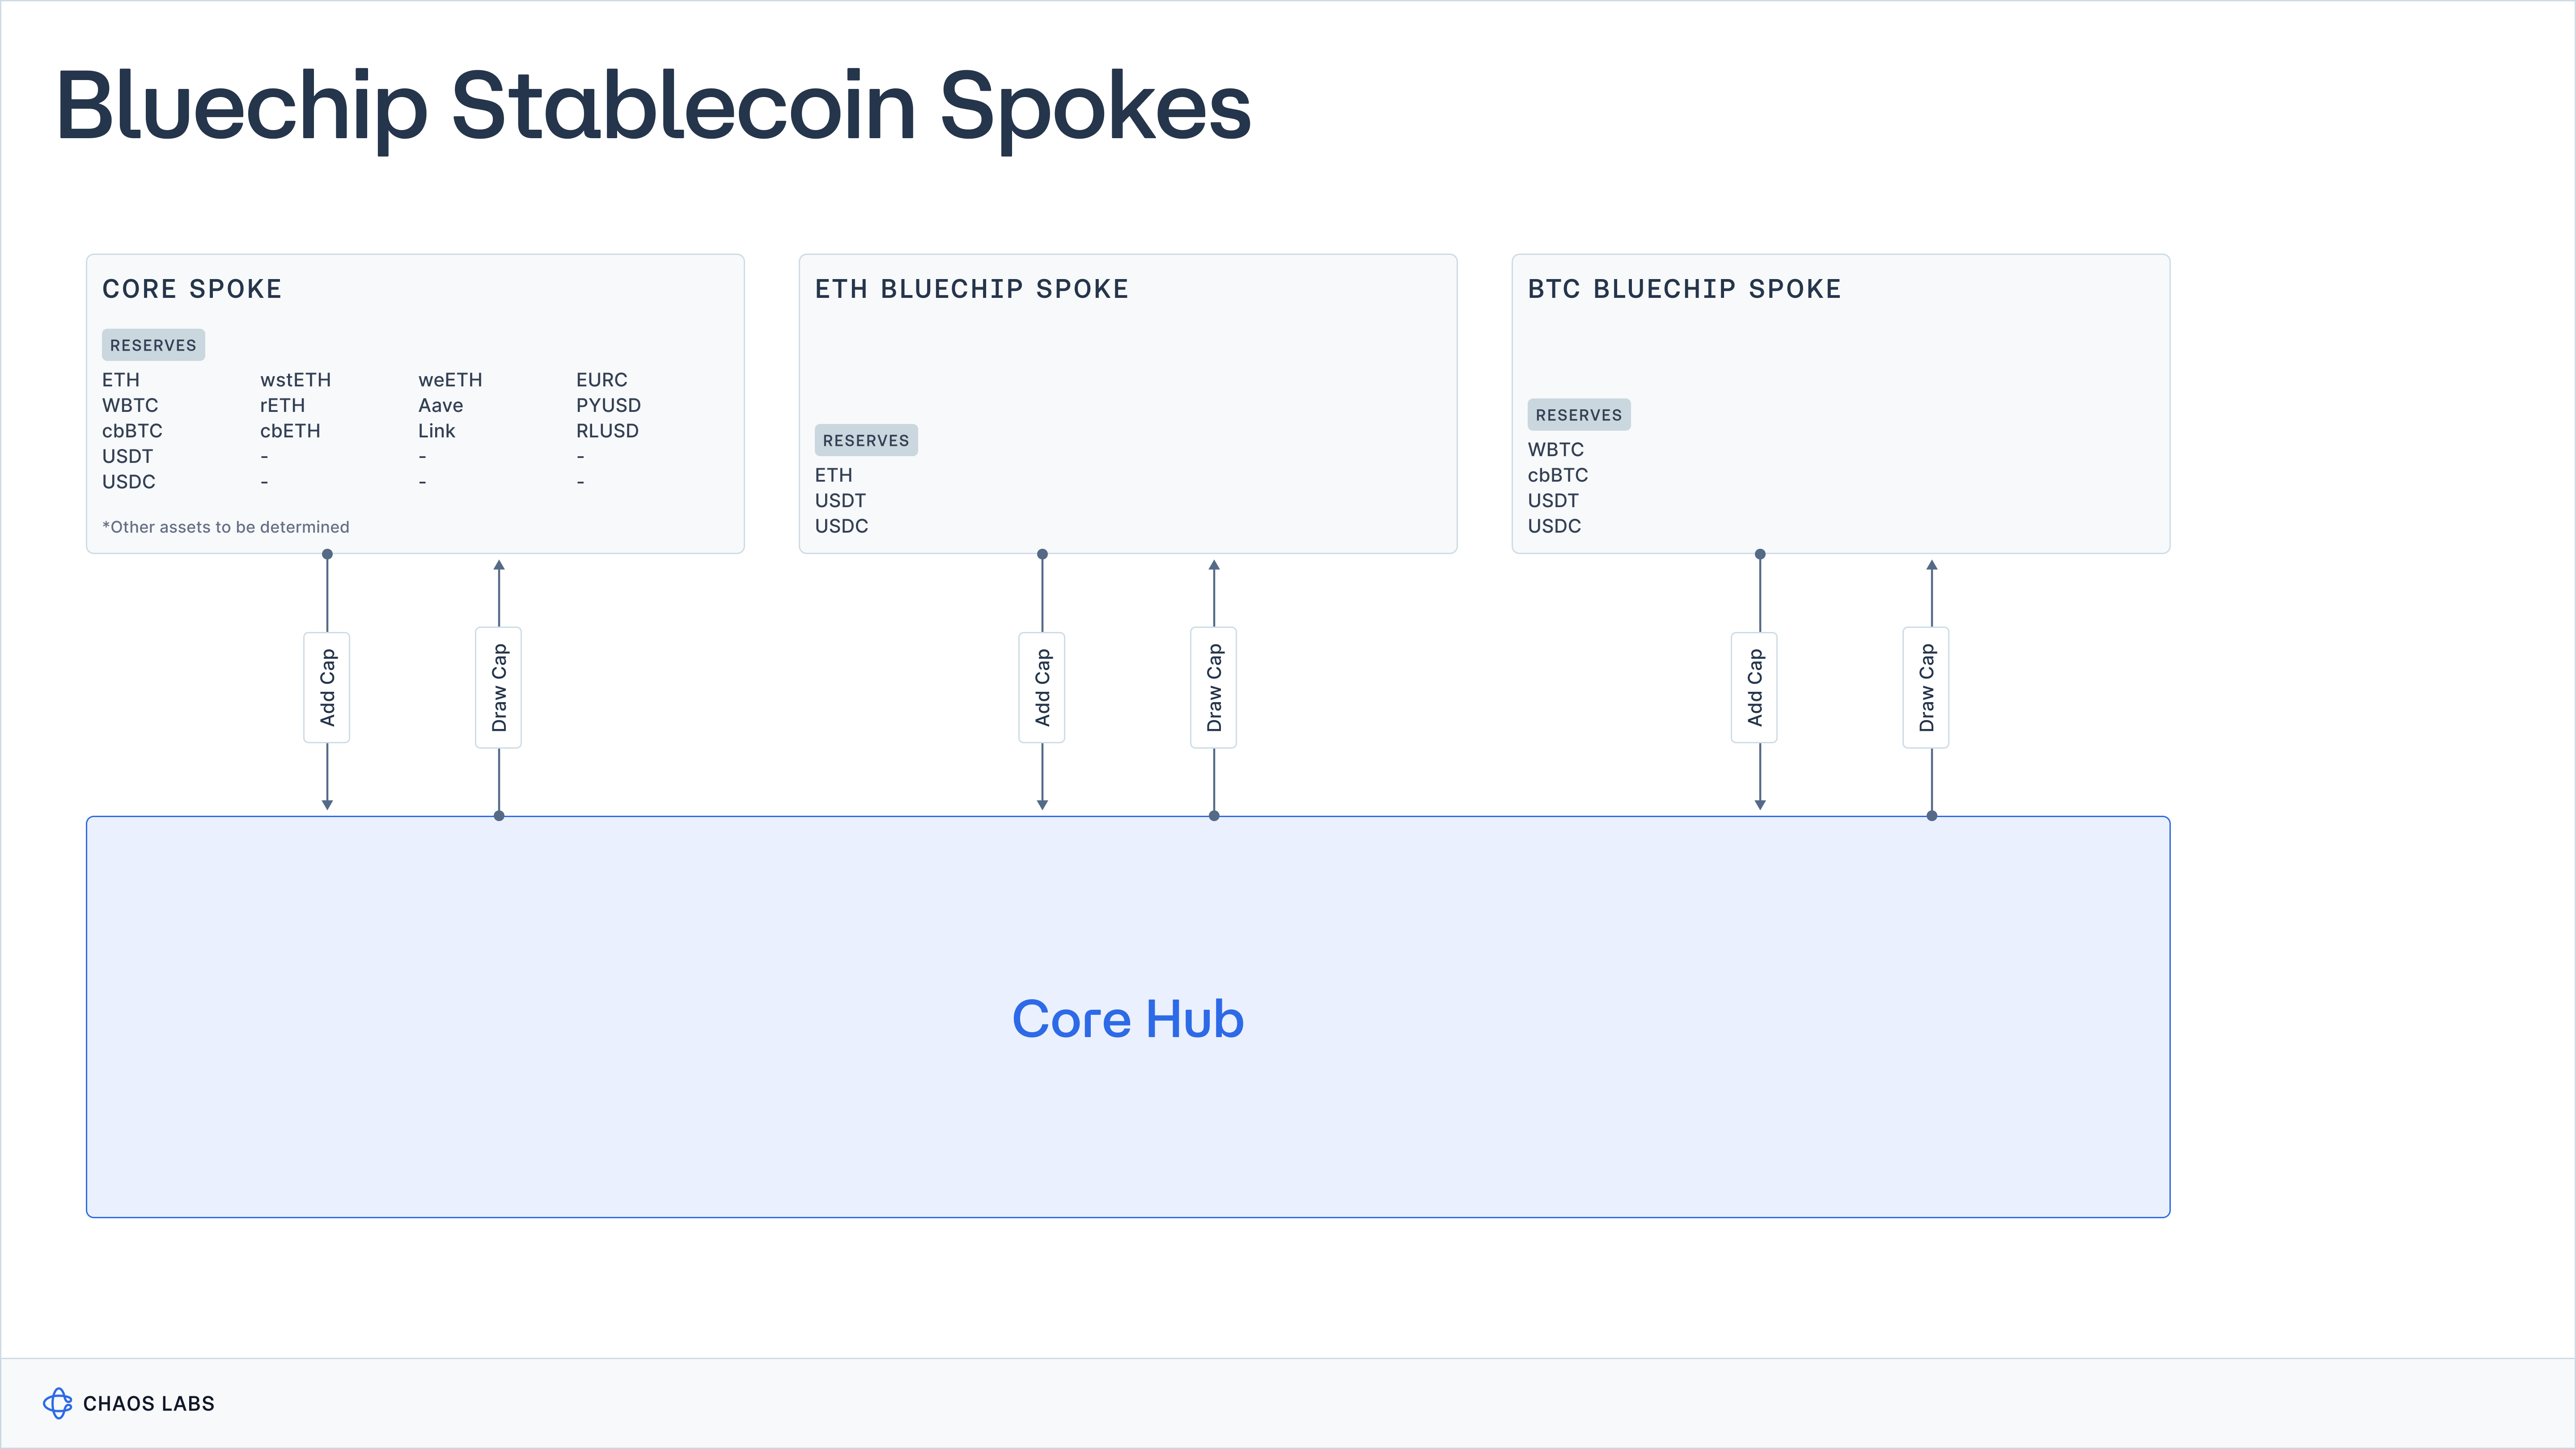Click the Core Spoke Draw Cap label
Image resolution: width=2576 pixels, height=1449 pixels.
coord(499,688)
